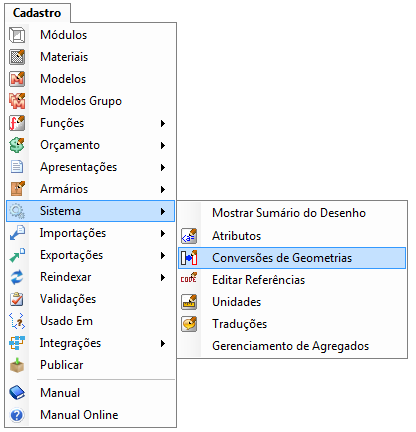Click the Publicar box icon
This screenshot has width=416, height=432.
tap(17, 365)
